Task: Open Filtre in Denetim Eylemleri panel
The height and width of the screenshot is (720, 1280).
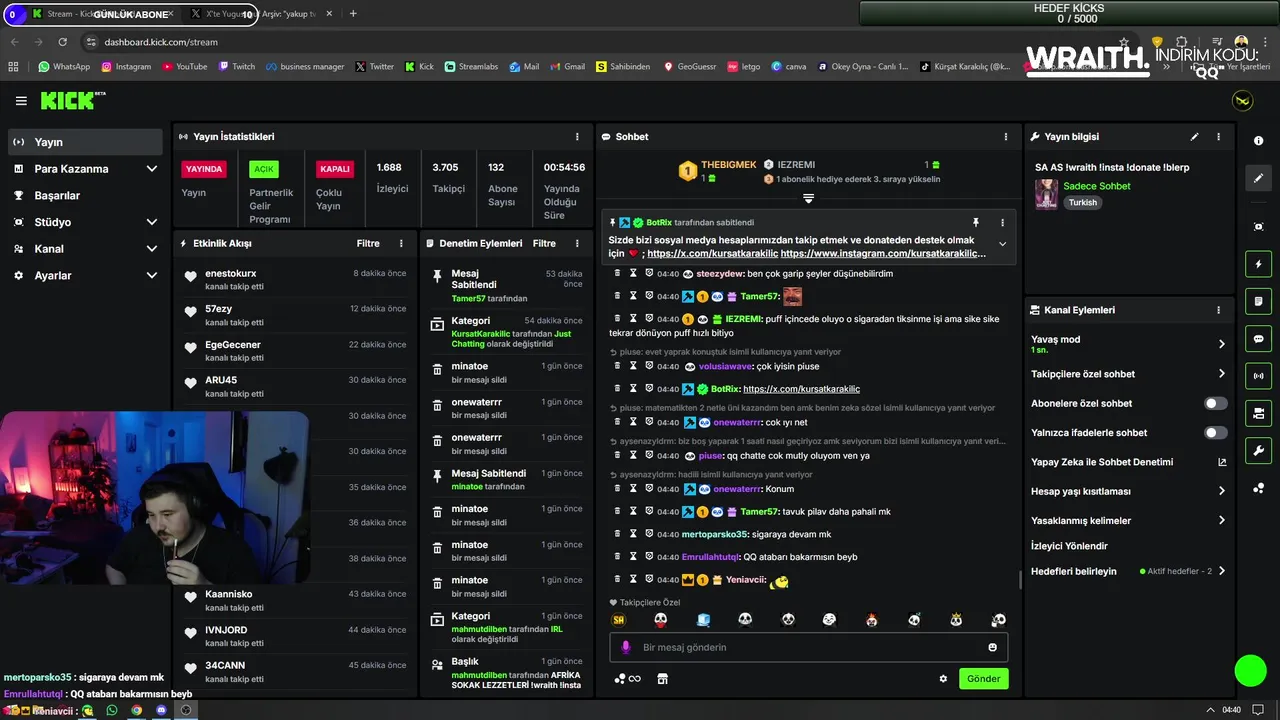Action: [x=544, y=243]
